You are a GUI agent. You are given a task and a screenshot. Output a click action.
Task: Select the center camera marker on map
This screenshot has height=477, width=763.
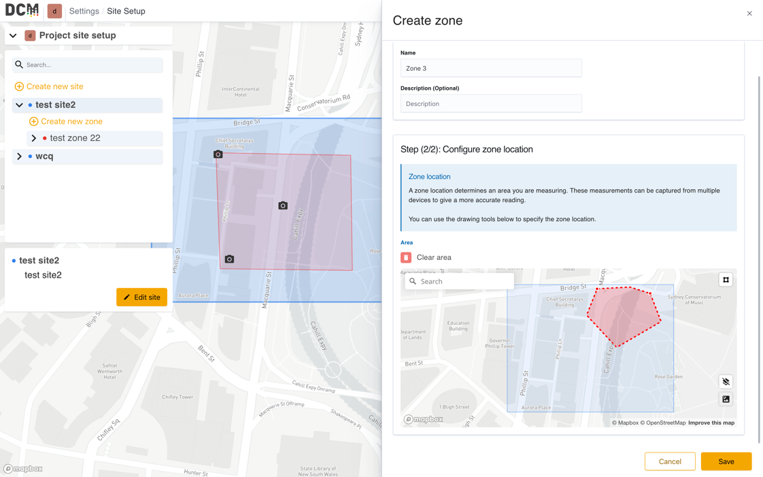tap(283, 205)
